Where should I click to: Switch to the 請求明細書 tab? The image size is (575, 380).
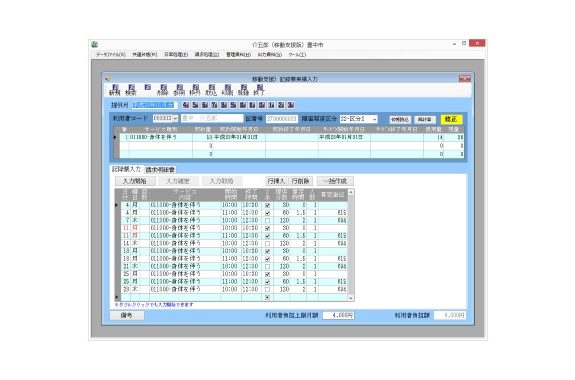pos(160,170)
